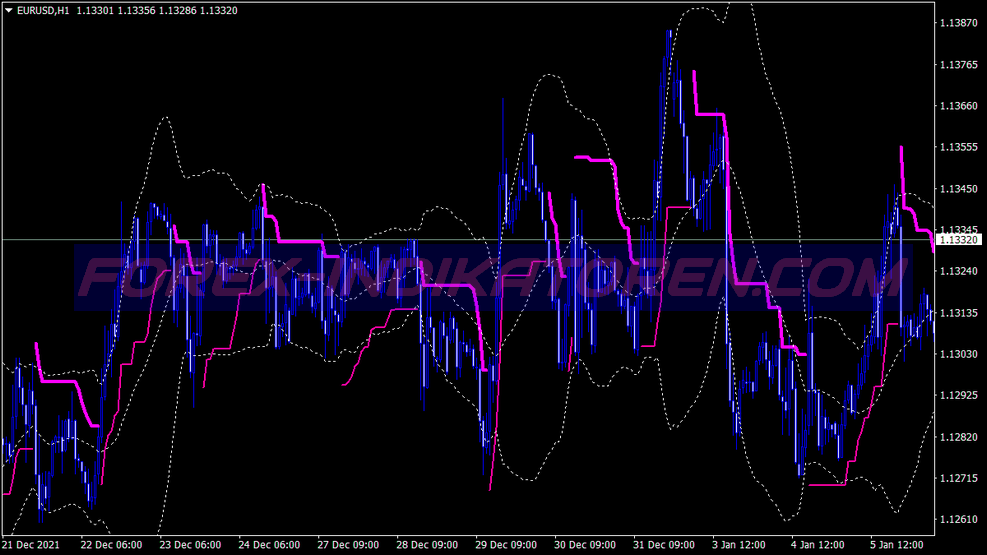This screenshot has height=555, width=987.
Task: Click the EURUSD,H1 chart title text
Action: [x=44, y=11]
